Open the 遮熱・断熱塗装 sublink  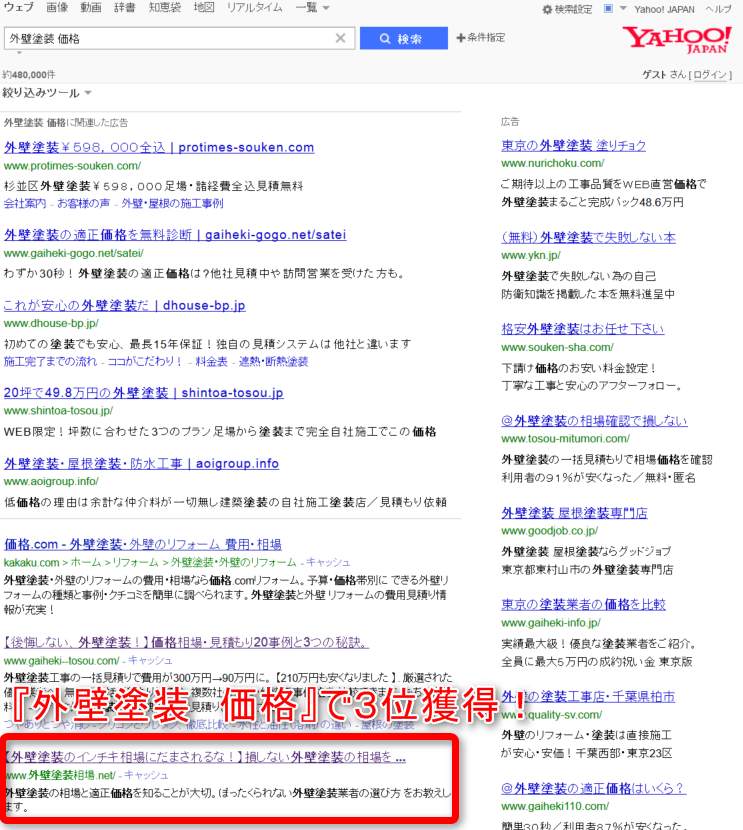tap(274, 362)
